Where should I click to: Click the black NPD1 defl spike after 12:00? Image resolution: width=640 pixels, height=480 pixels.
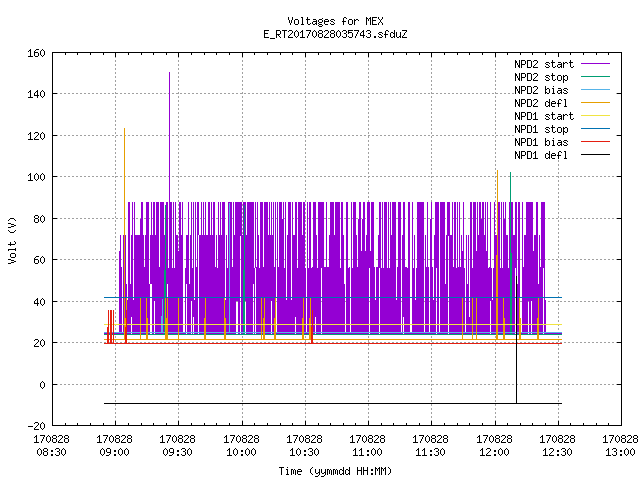pyautogui.click(x=516, y=339)
